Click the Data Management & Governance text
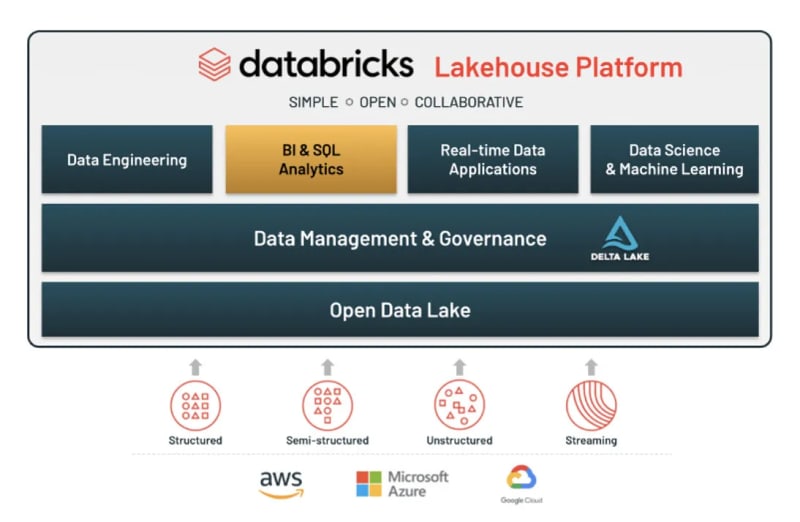The height and width of the screenshot is (522, 800). tap(400, 238)
